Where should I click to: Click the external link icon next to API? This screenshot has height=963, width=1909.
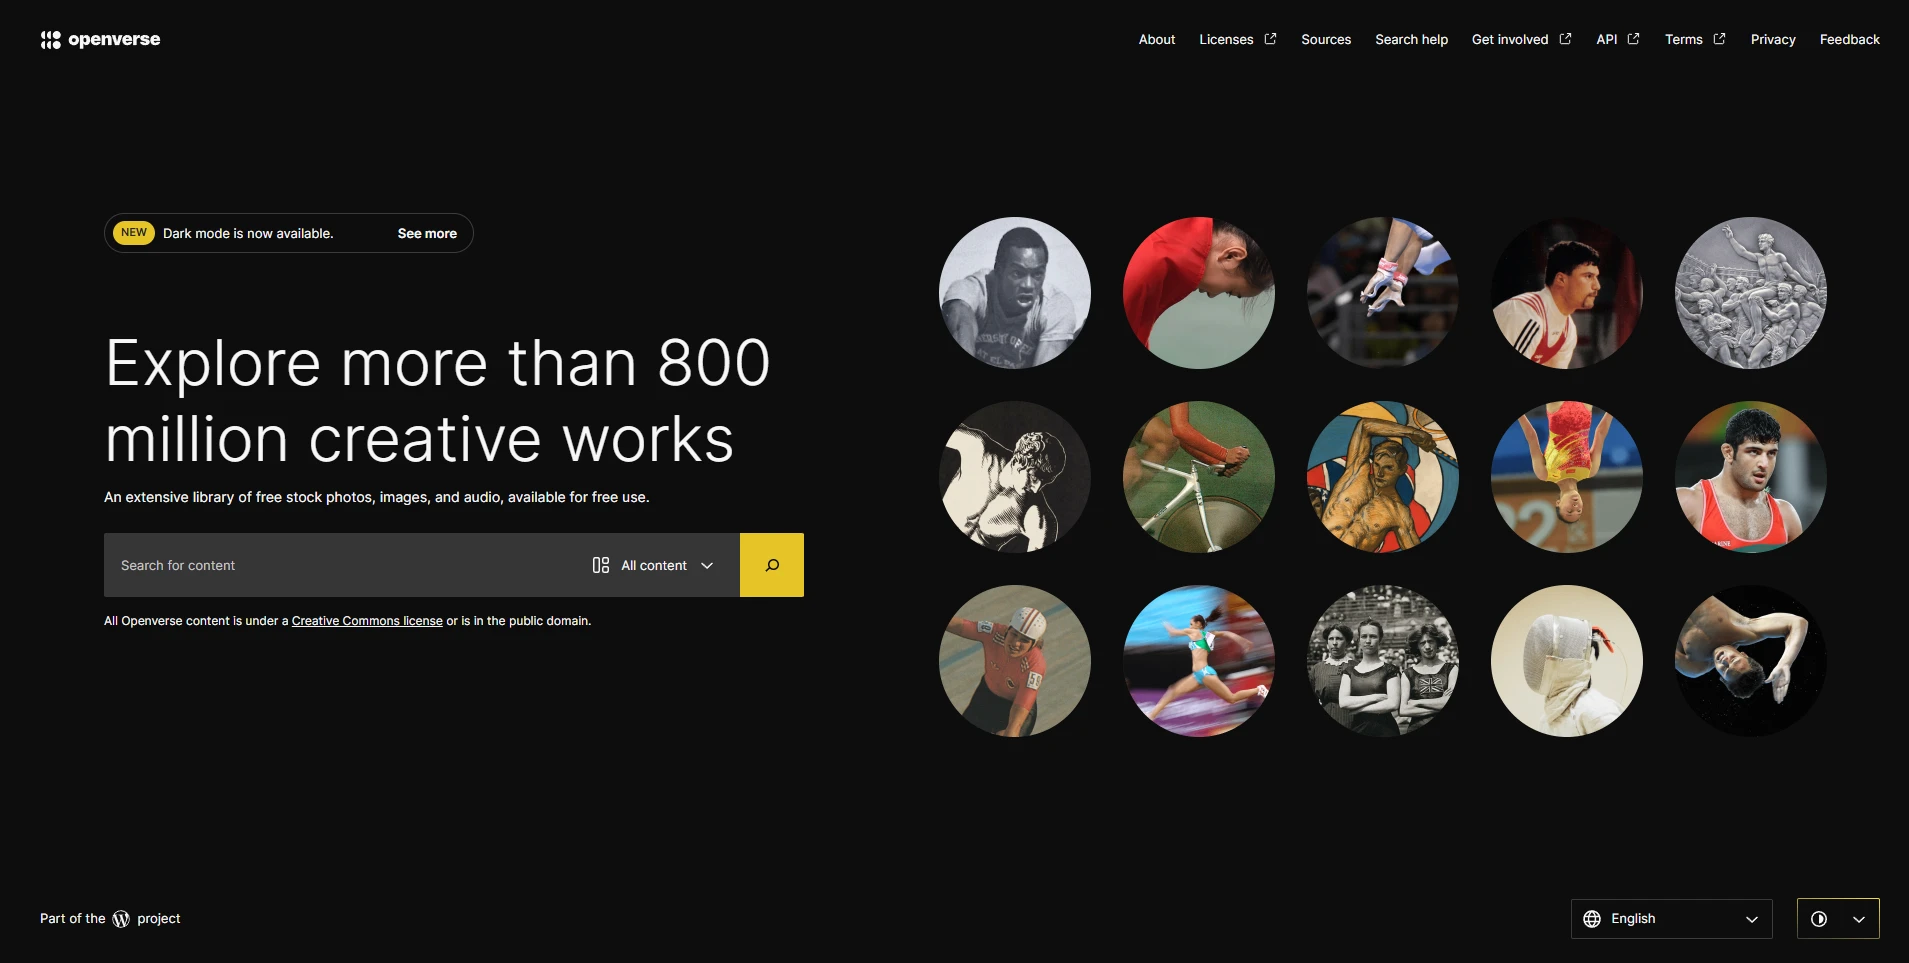[x=1633, y=38]
